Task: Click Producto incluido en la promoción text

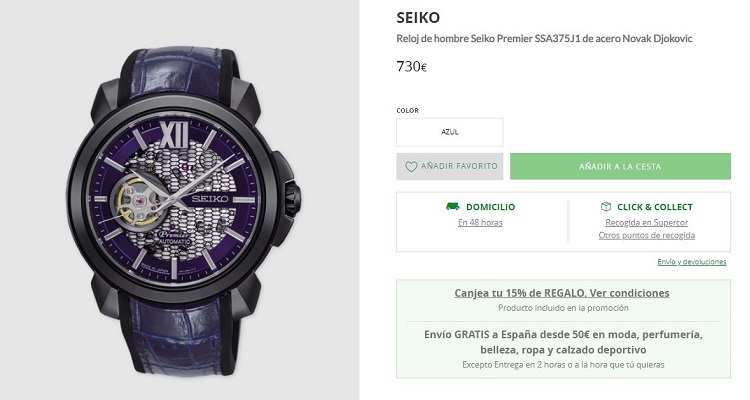Action: 562,308
